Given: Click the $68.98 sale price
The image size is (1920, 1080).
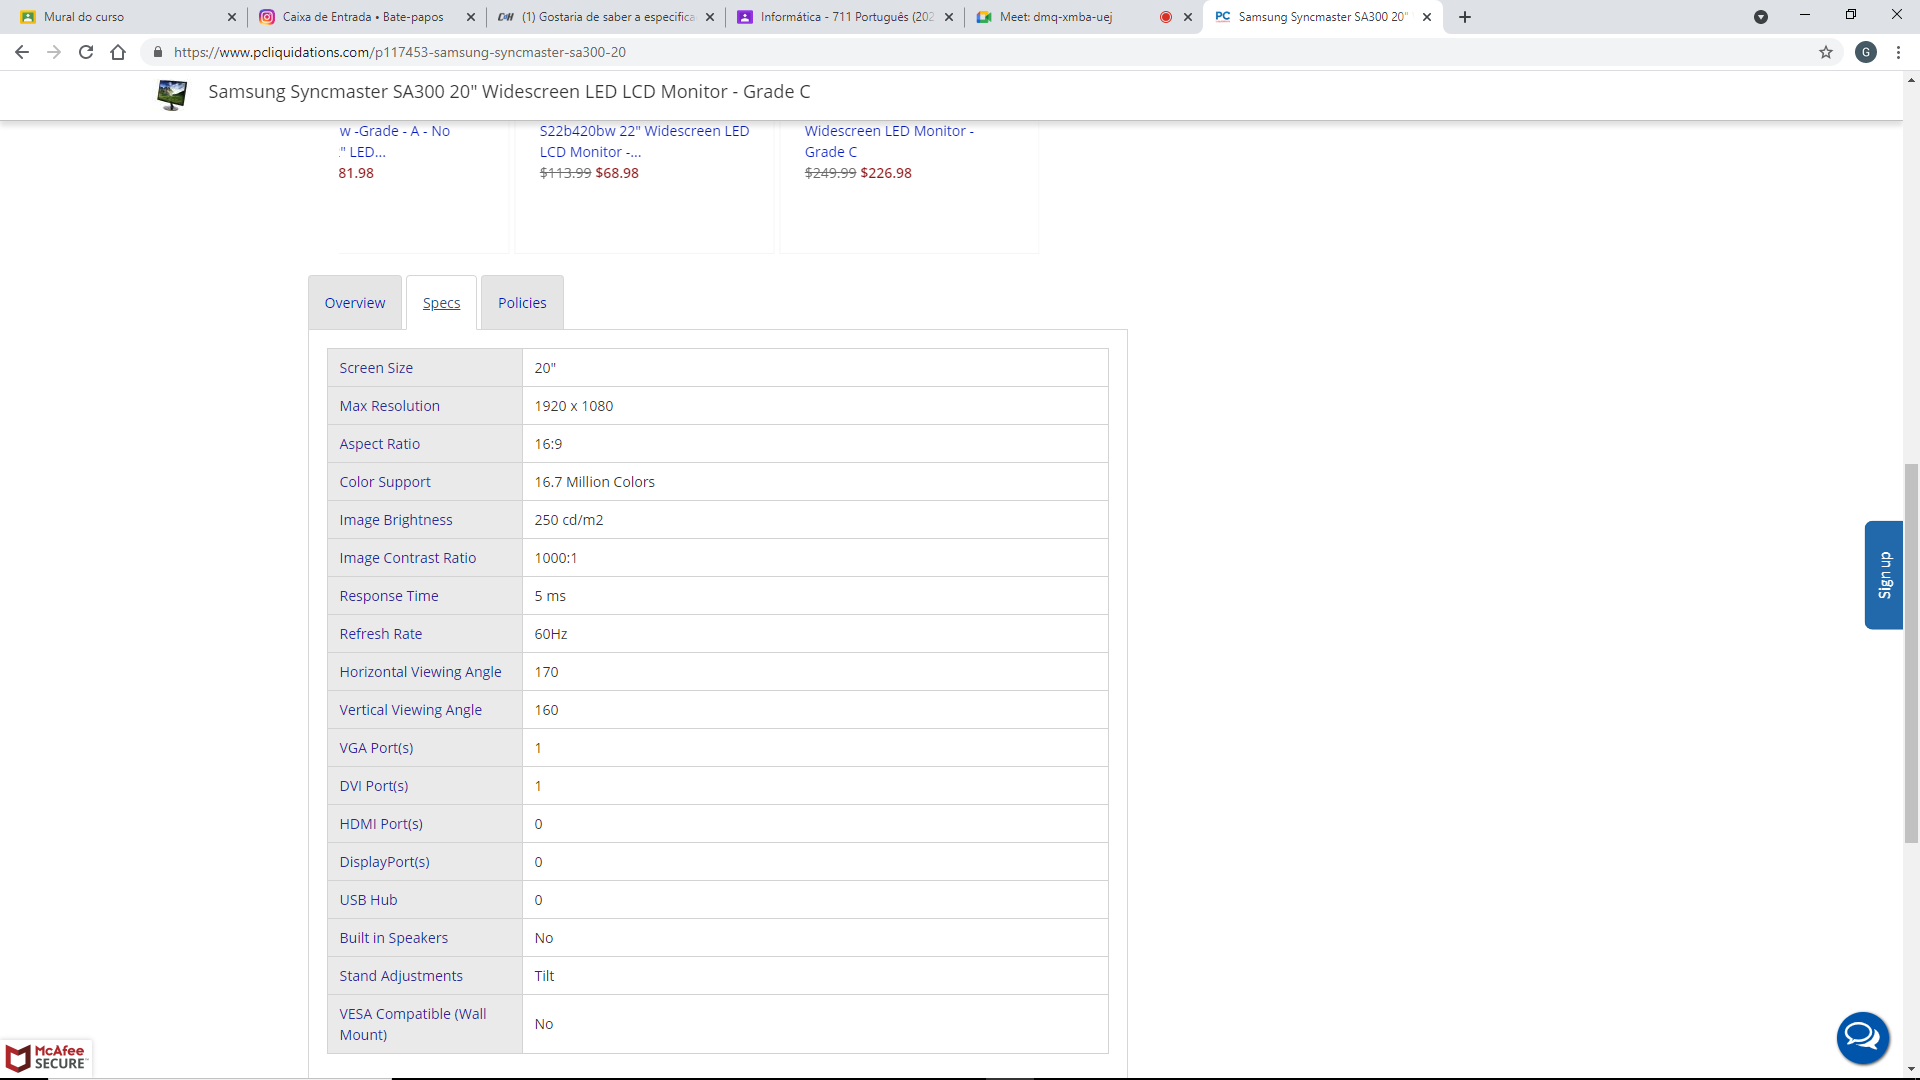Looking at the screenshot, I should tap(617, 173).
